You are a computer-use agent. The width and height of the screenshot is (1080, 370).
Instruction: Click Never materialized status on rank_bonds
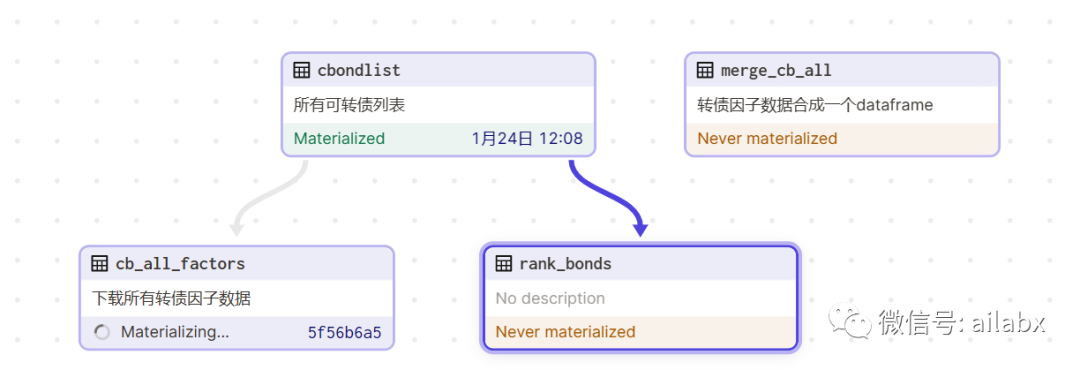tap(565, 331)
